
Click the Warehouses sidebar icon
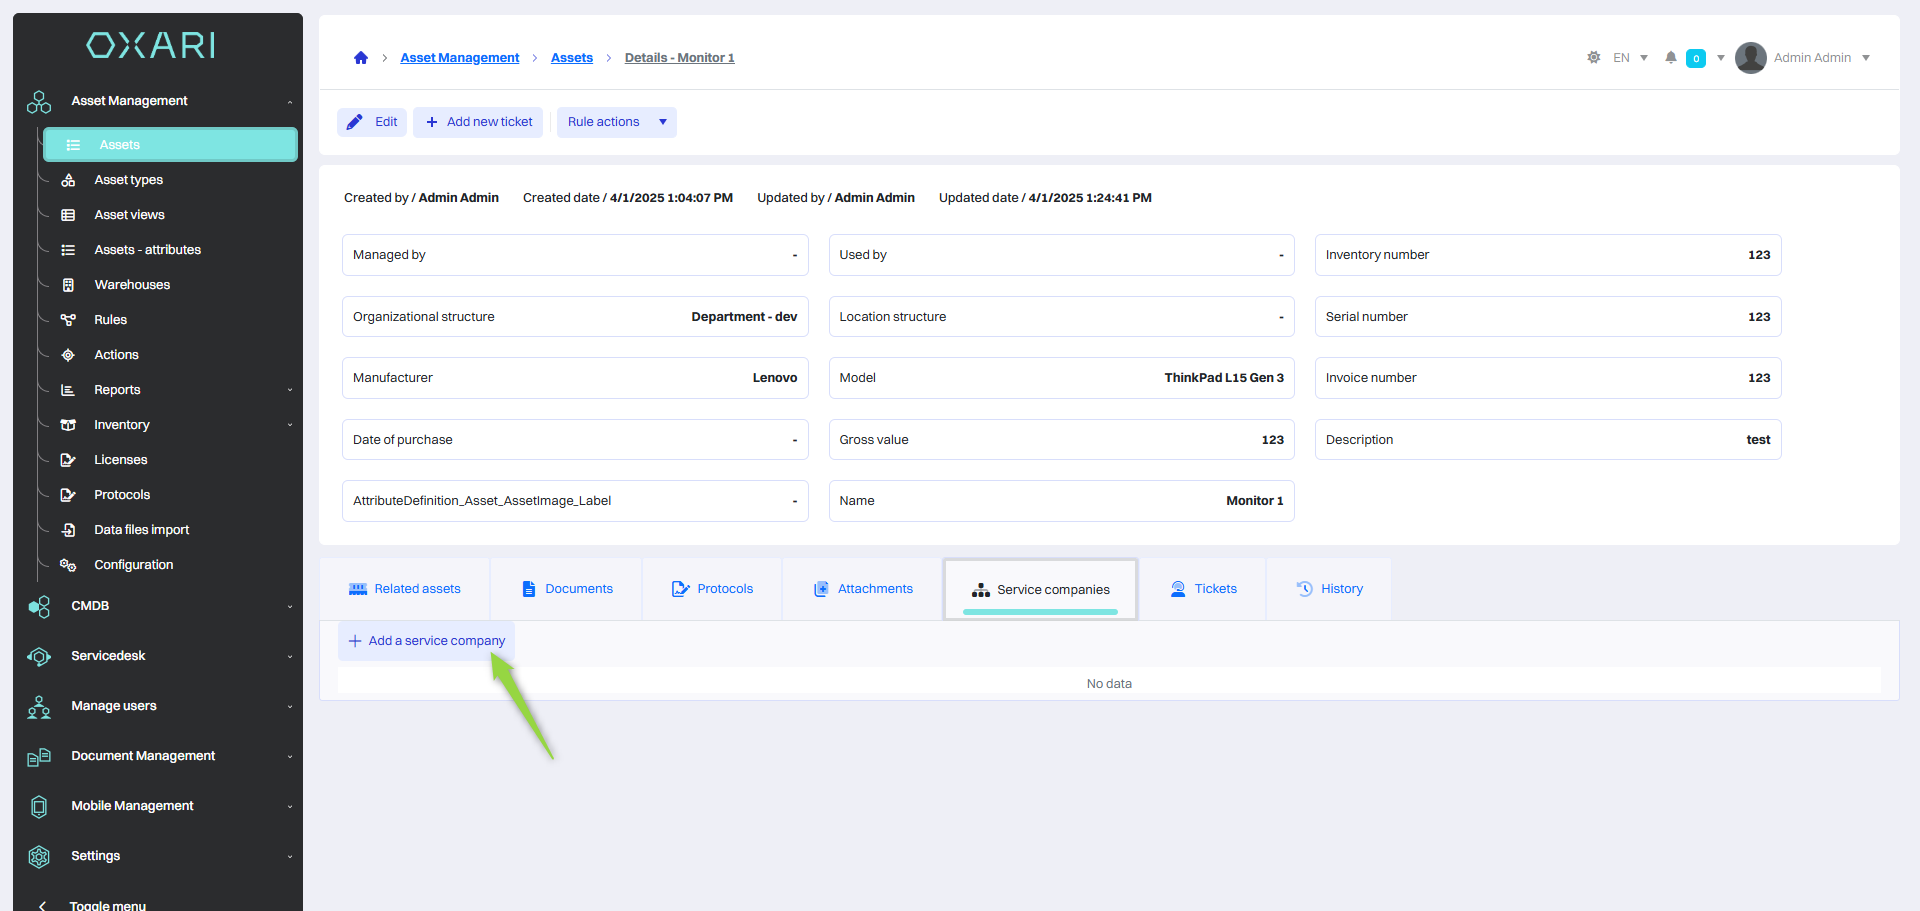pyautogui.click(x=68, y=285)
